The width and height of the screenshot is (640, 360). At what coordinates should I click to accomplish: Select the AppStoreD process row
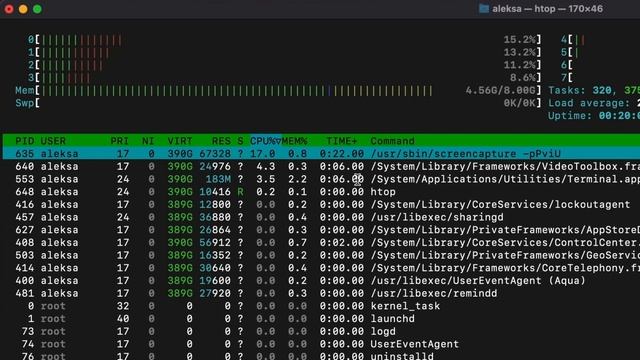[321, 230]
